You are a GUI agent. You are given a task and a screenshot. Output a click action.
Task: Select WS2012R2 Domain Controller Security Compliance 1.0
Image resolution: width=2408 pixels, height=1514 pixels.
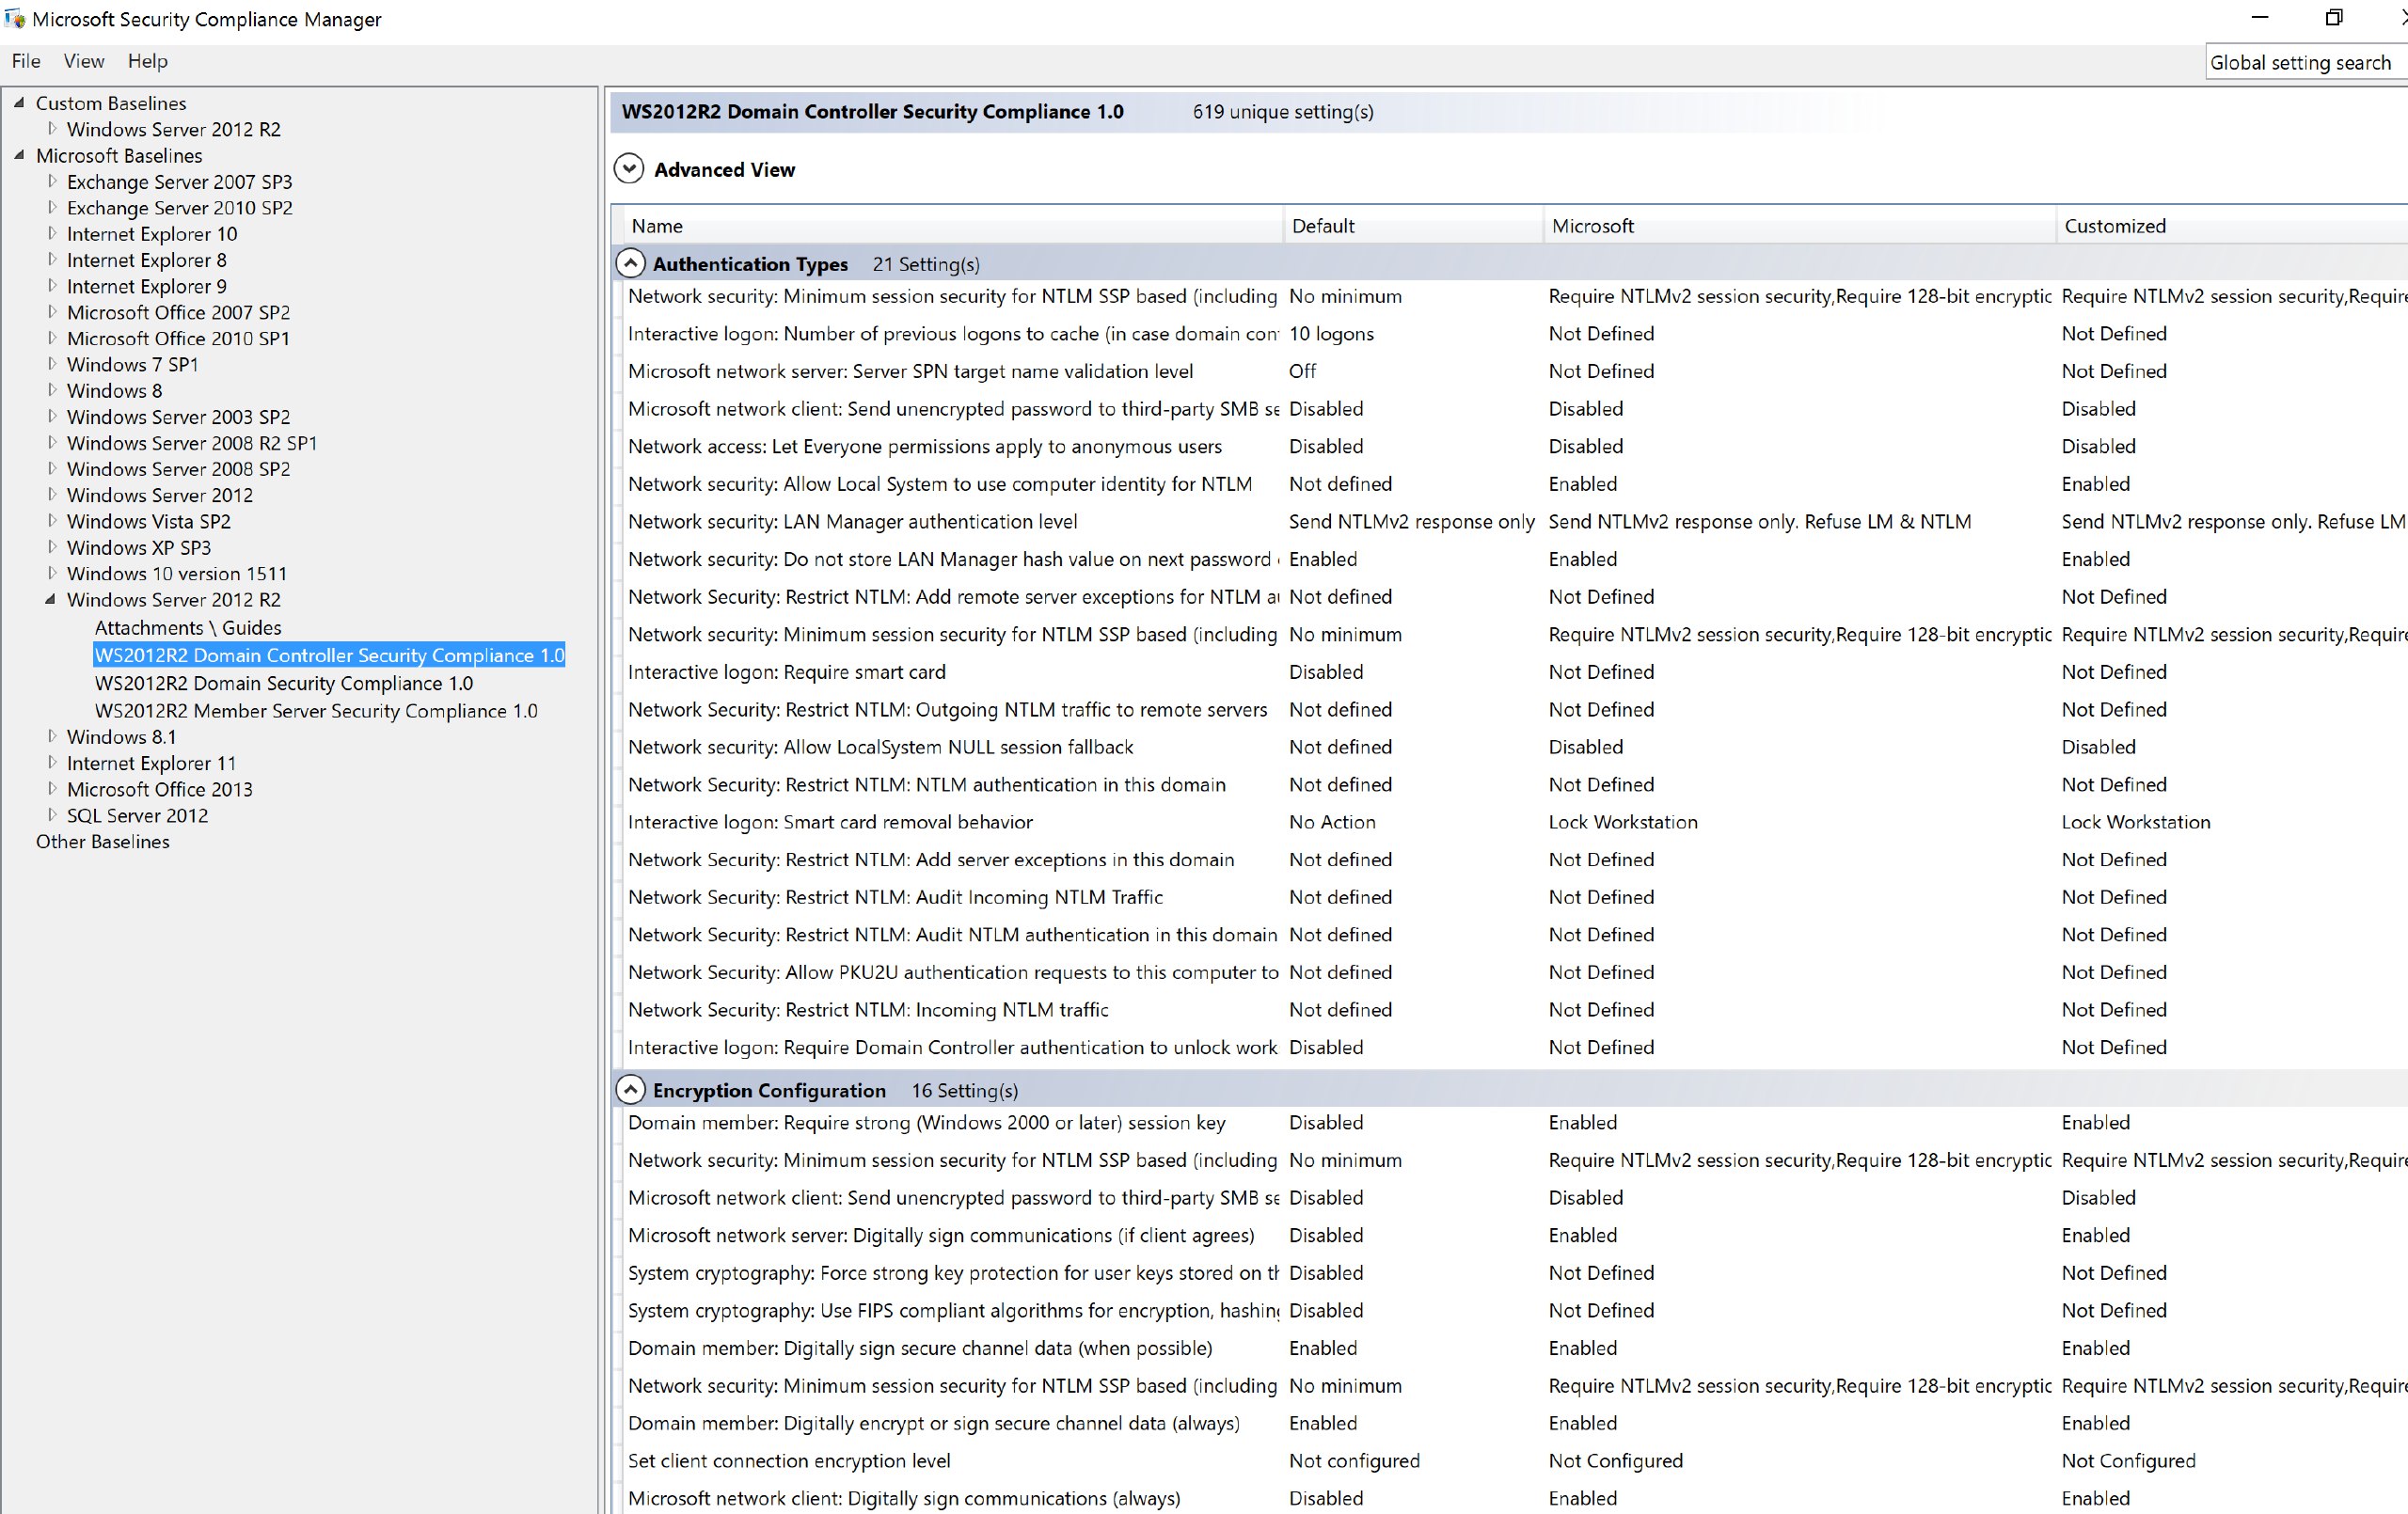[329, 655]
